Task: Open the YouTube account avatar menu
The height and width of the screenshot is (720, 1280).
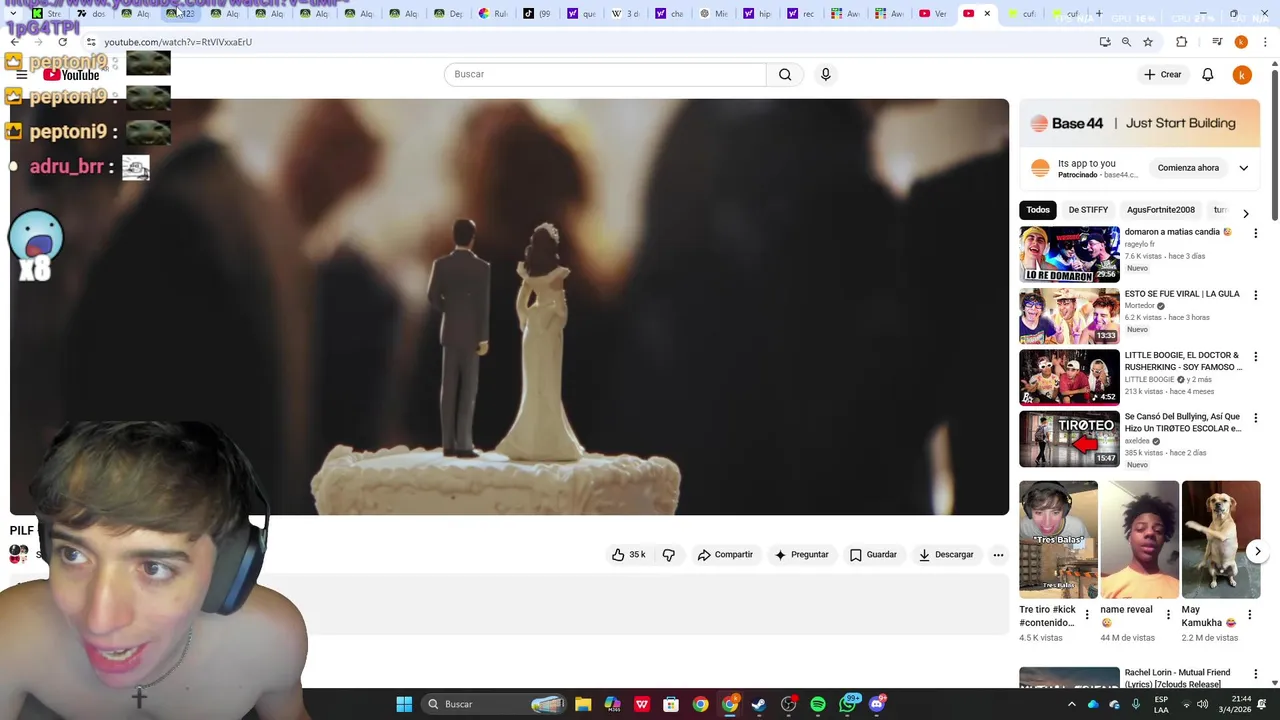Action: coord(1242,75)
